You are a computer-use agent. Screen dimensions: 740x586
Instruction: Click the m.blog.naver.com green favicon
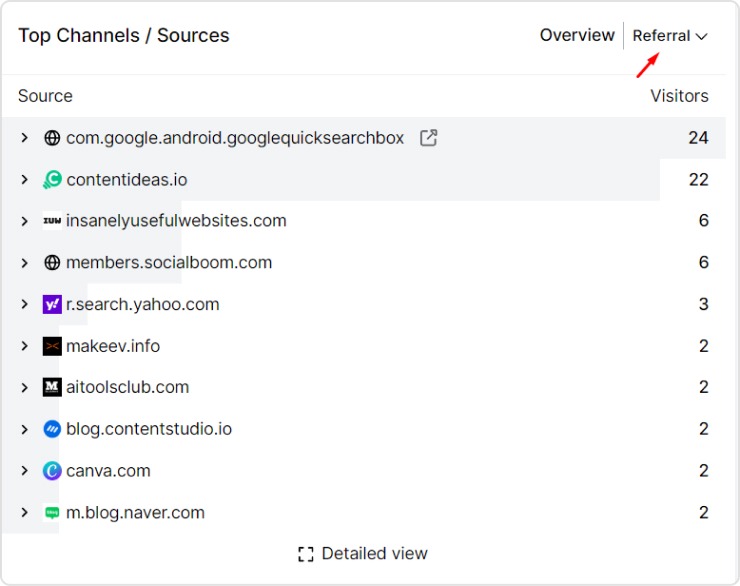[52, 513]
